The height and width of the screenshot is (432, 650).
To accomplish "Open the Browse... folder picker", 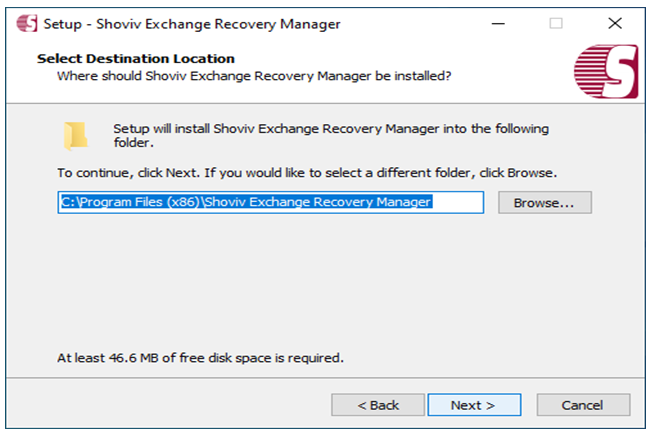I will 545,203.
